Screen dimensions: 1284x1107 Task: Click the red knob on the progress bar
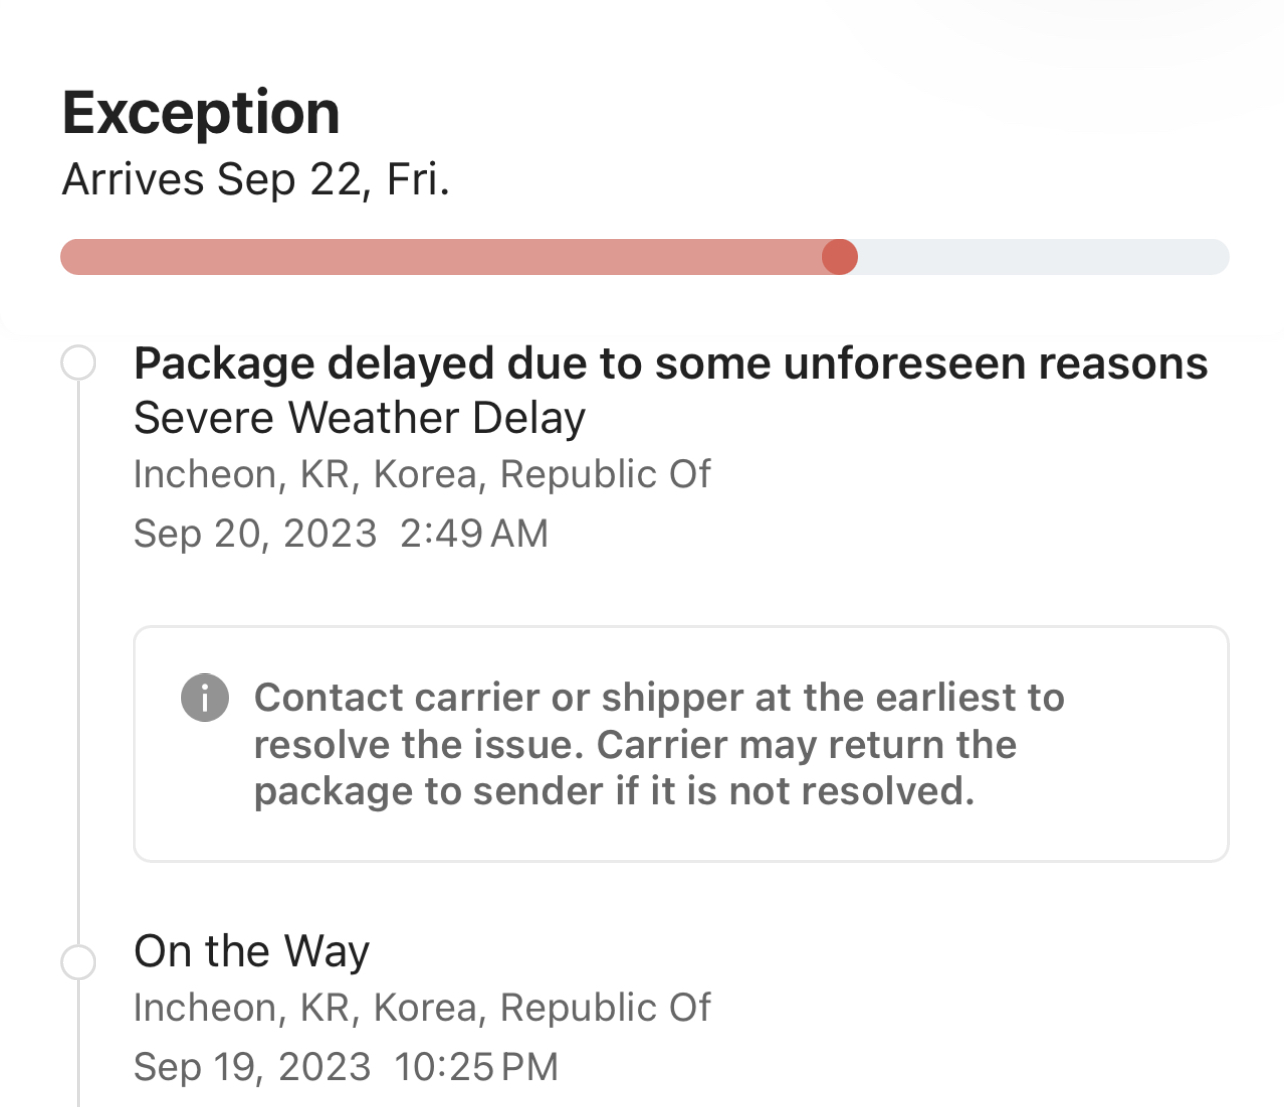(840, 257)
